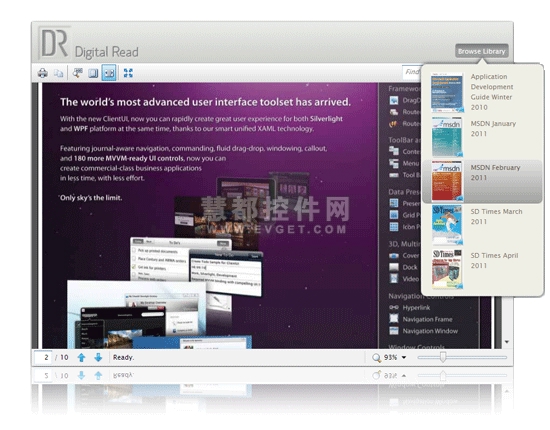Click the 'Only sky's the limit.' text
This screenshot has width=550, height=430.
91,197
